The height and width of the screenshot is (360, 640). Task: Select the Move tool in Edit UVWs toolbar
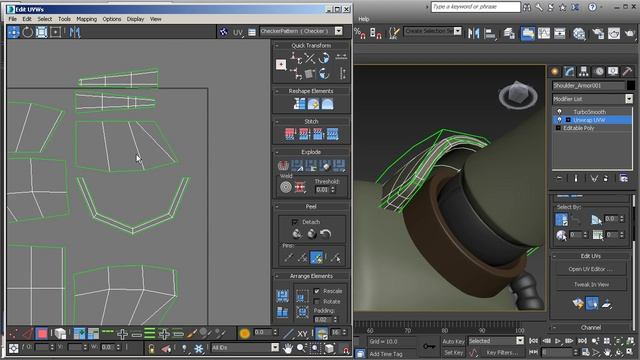[13, 32]
